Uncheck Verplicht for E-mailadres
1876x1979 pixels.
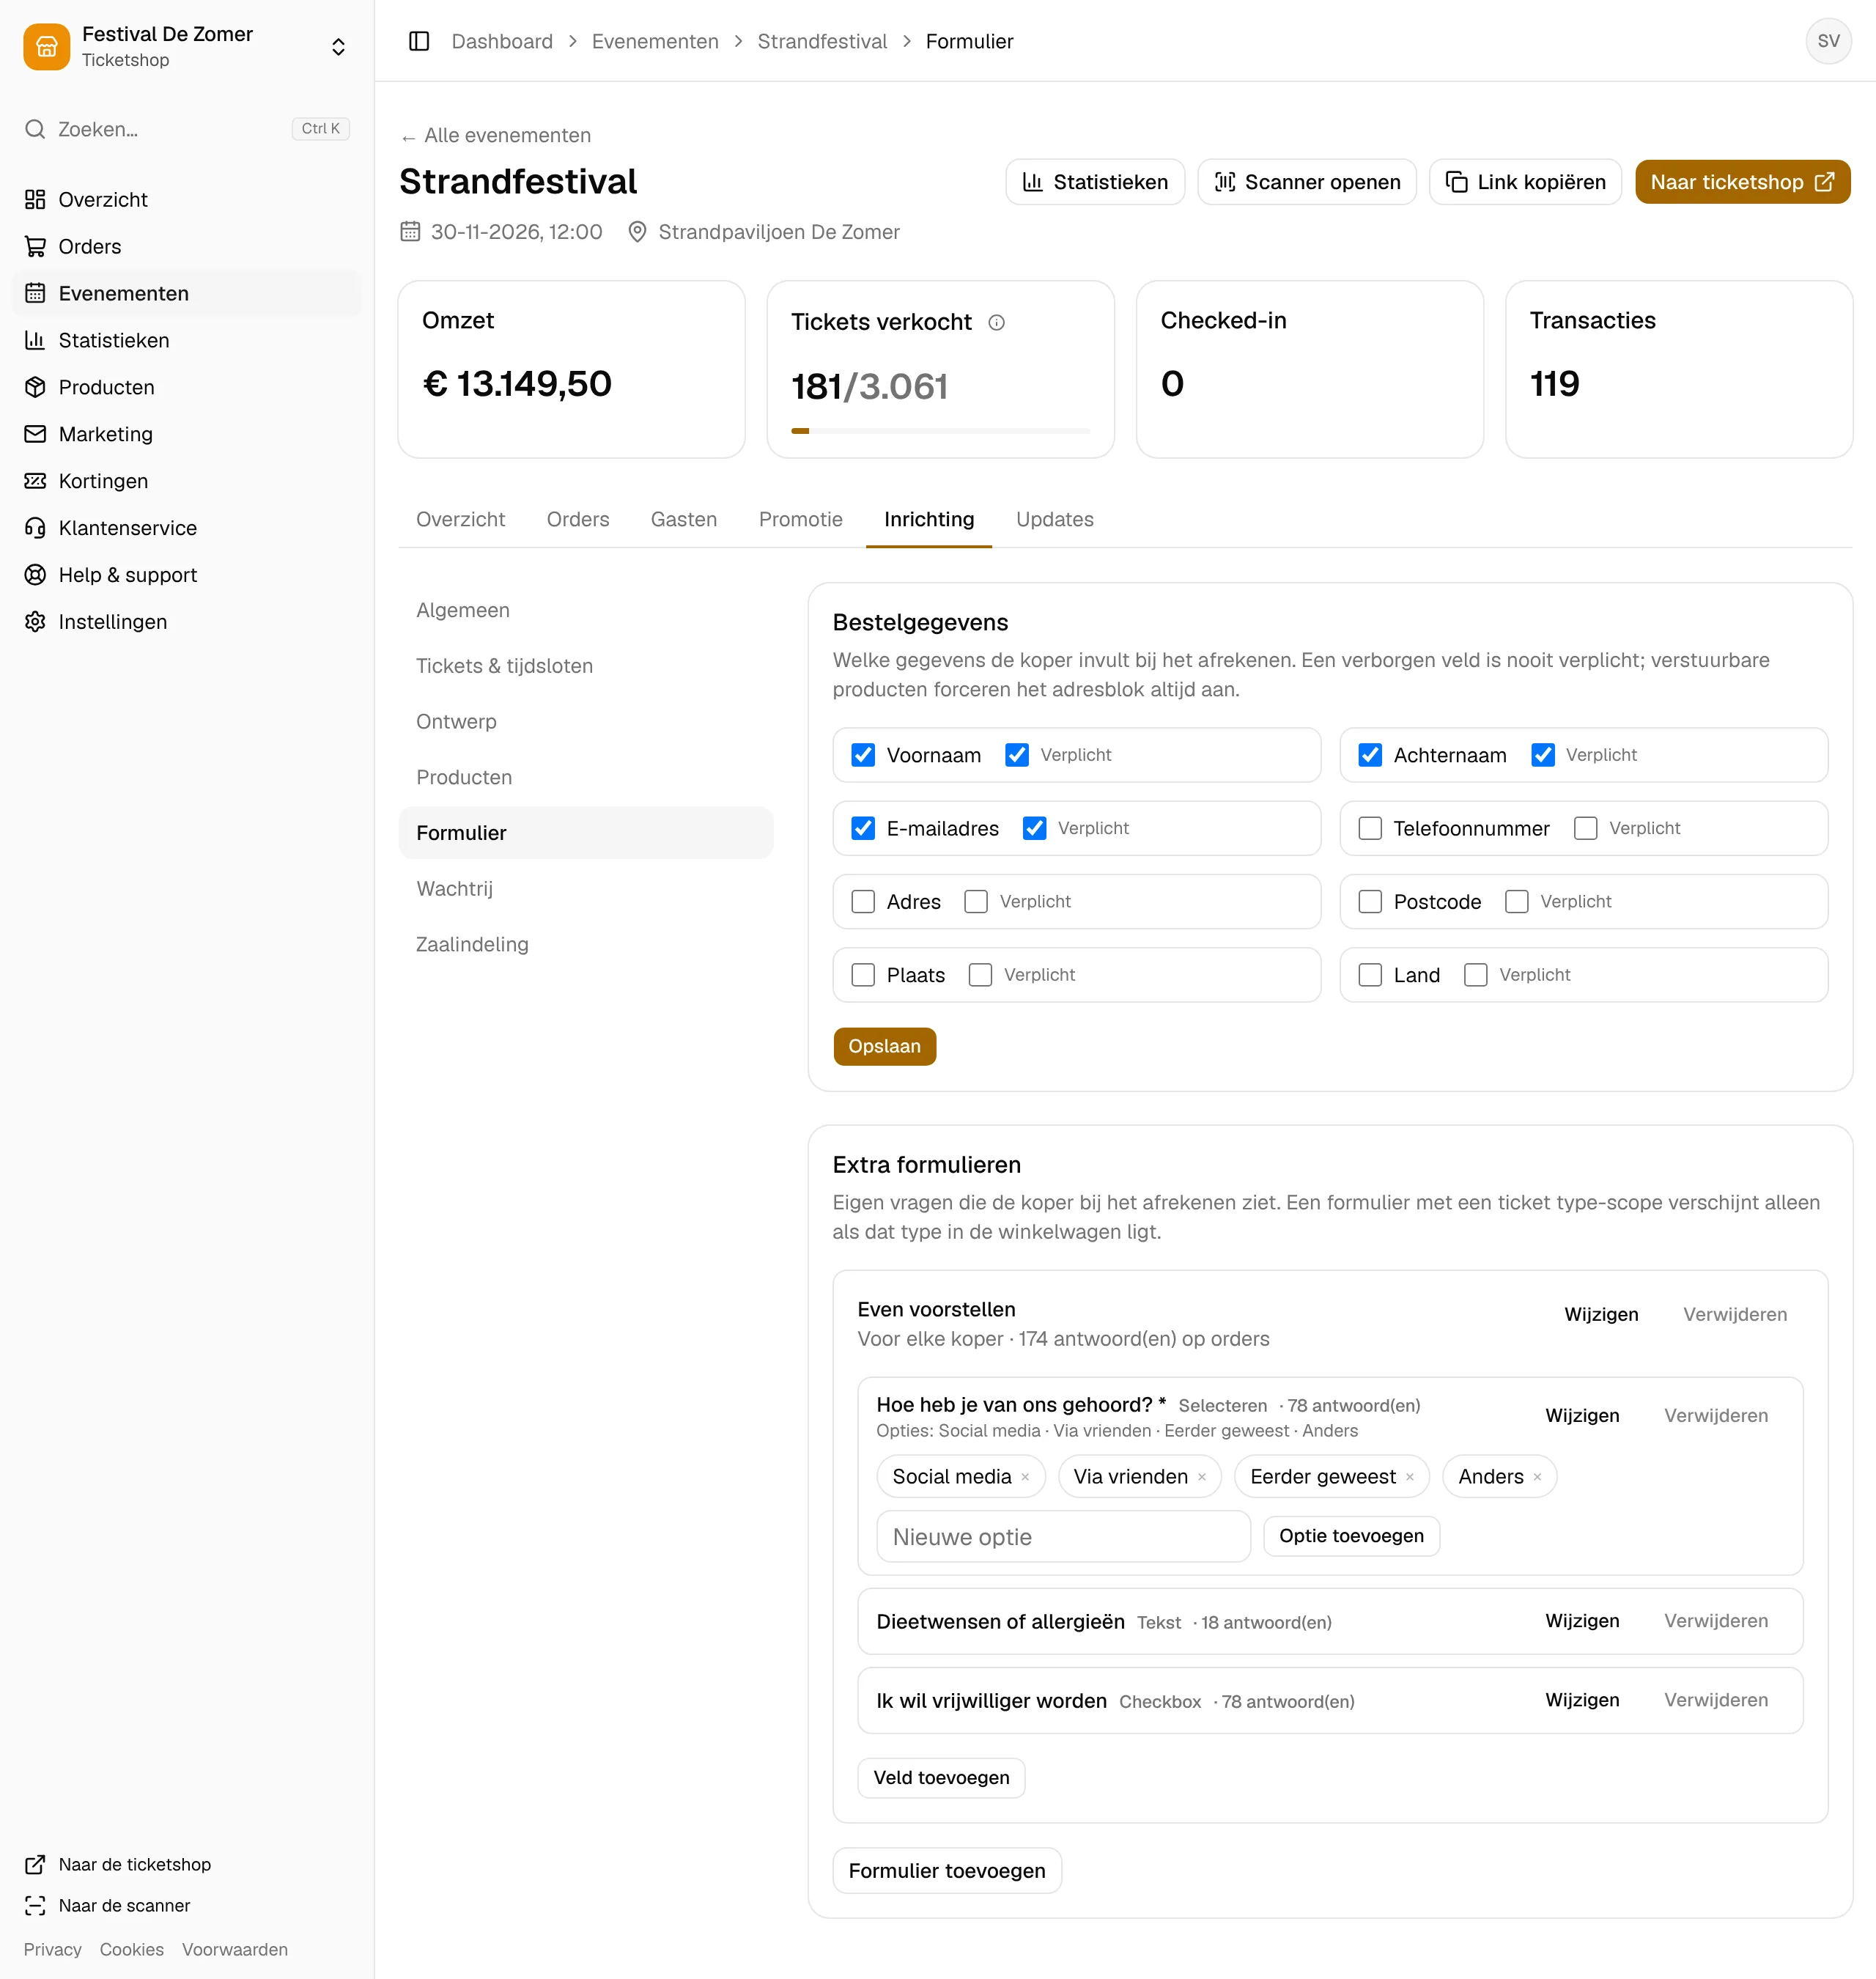(1035, 828)
